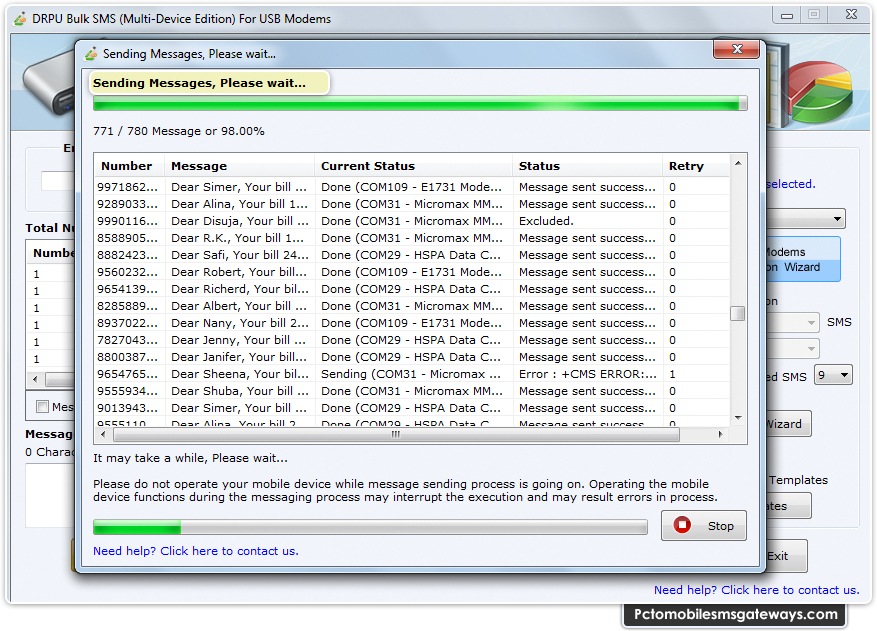
Task: Expand the top-right combo box in main window
Action: click(805, 219)
